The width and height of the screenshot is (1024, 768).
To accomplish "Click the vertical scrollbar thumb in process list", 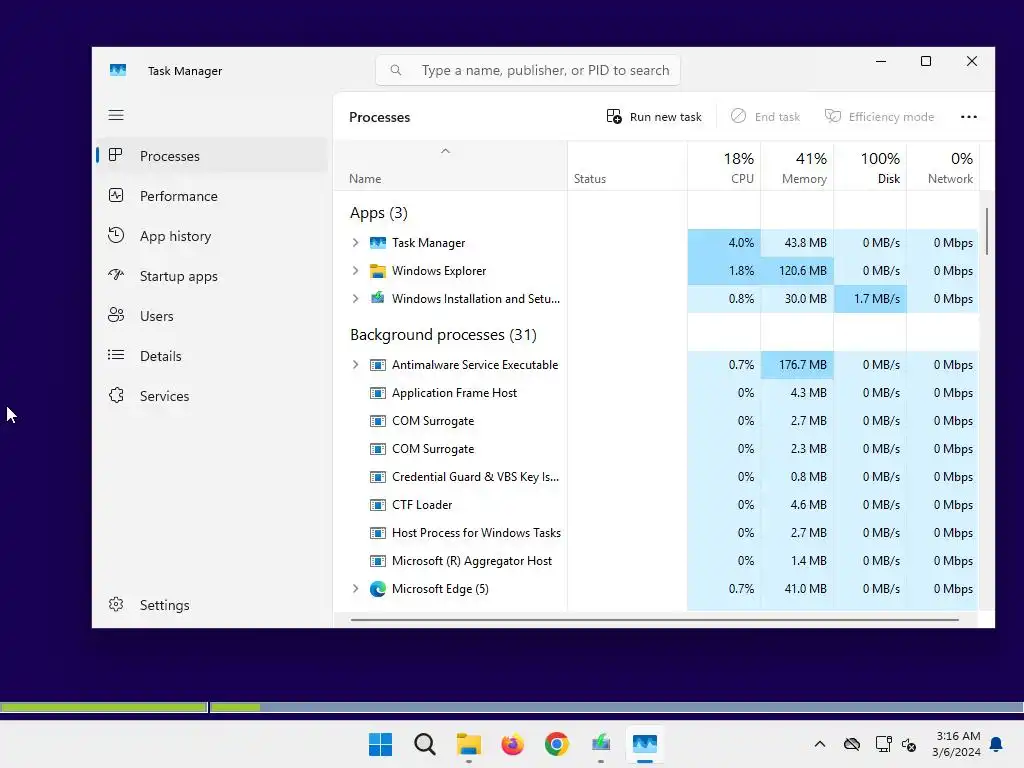I will (x=987, y=232).
